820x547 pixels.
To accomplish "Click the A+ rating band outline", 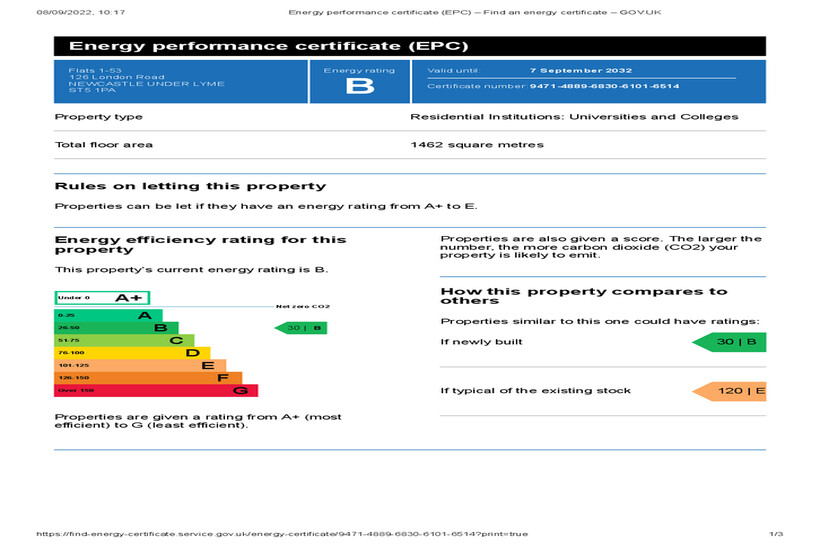I will pos(102,297).
